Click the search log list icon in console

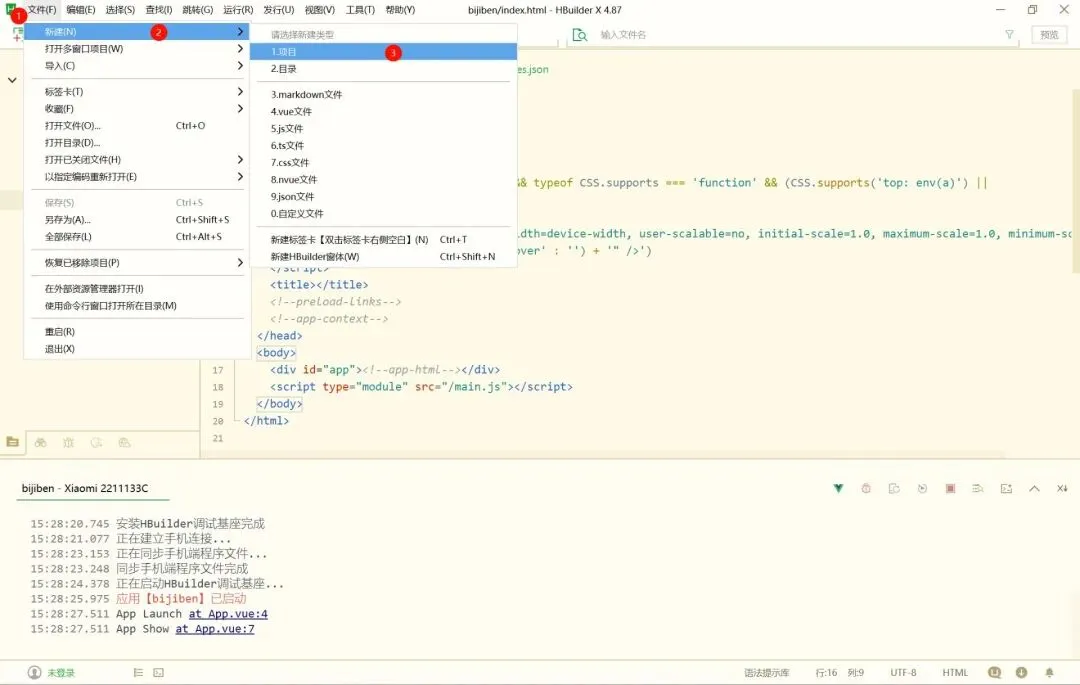click(978, 488)
